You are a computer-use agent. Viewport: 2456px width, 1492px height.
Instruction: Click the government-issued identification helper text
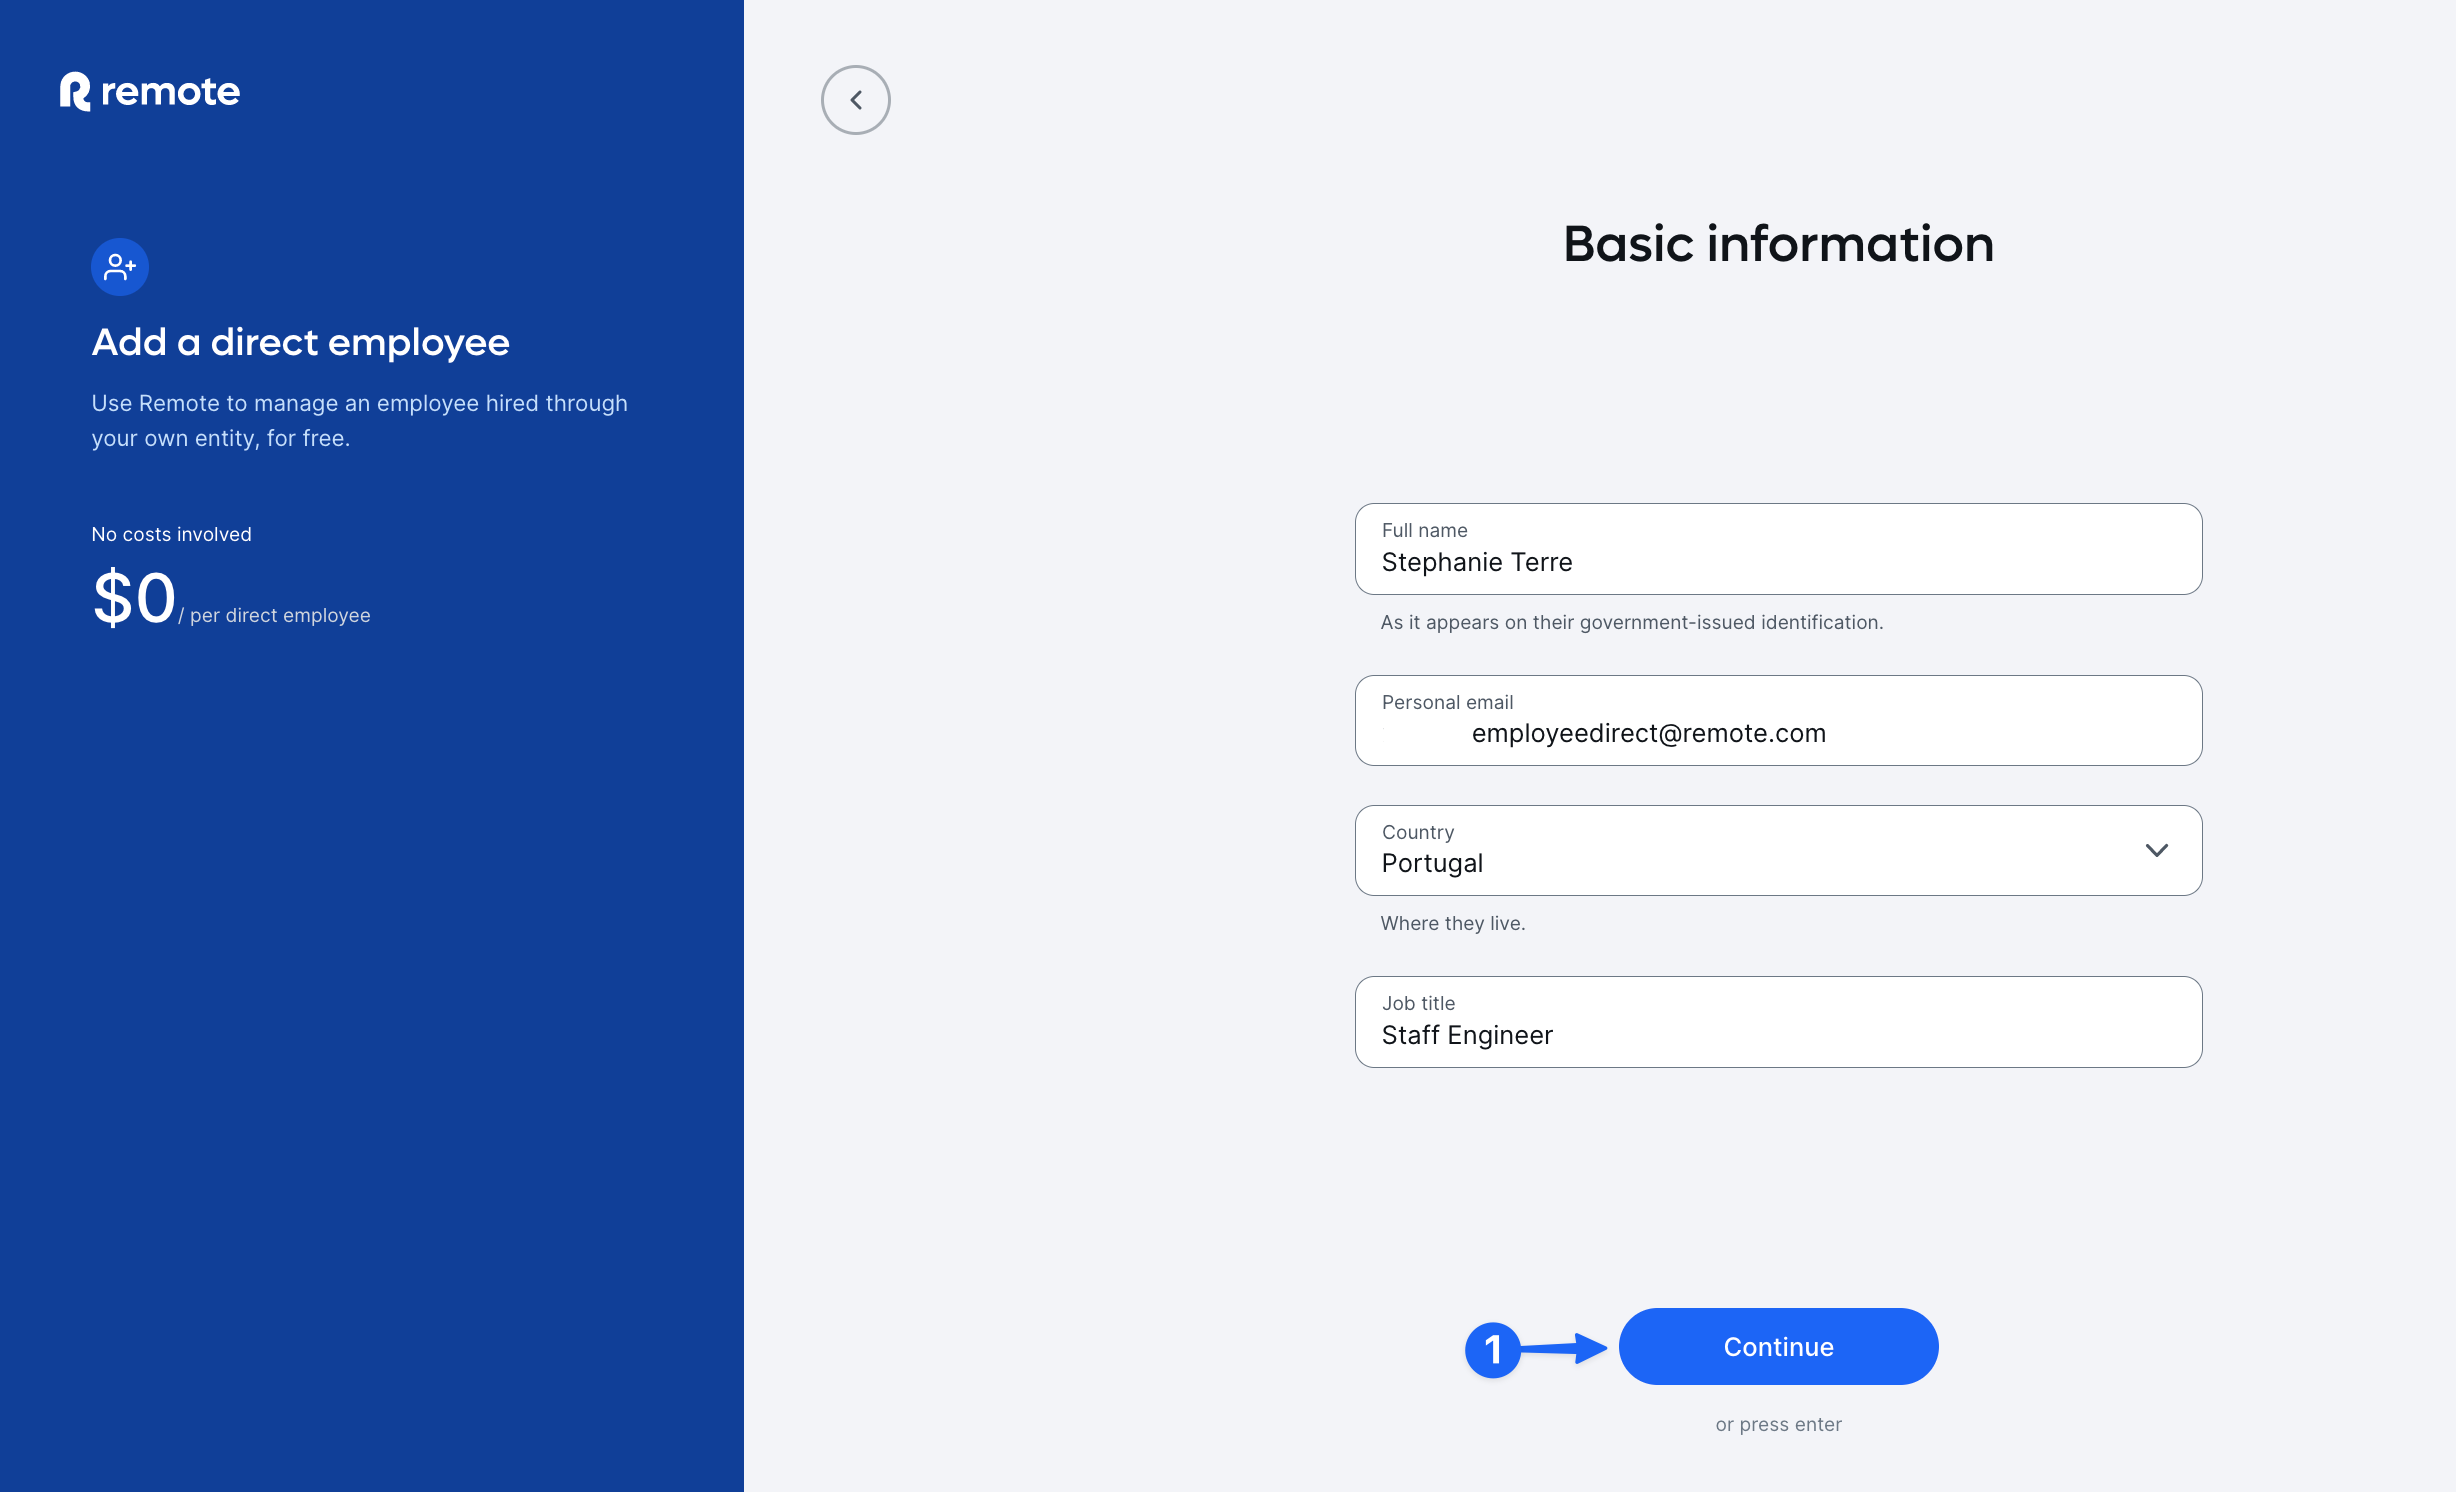[x=1632, y=622]
